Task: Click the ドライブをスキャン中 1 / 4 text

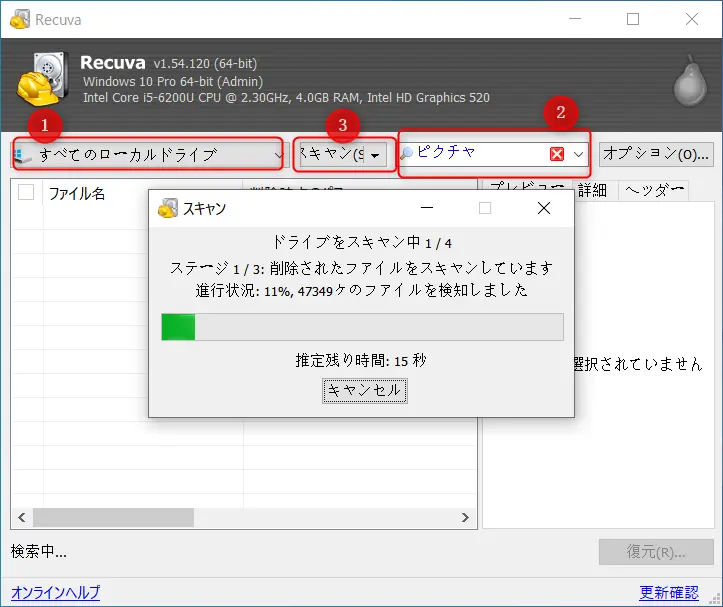Action: 362,242
